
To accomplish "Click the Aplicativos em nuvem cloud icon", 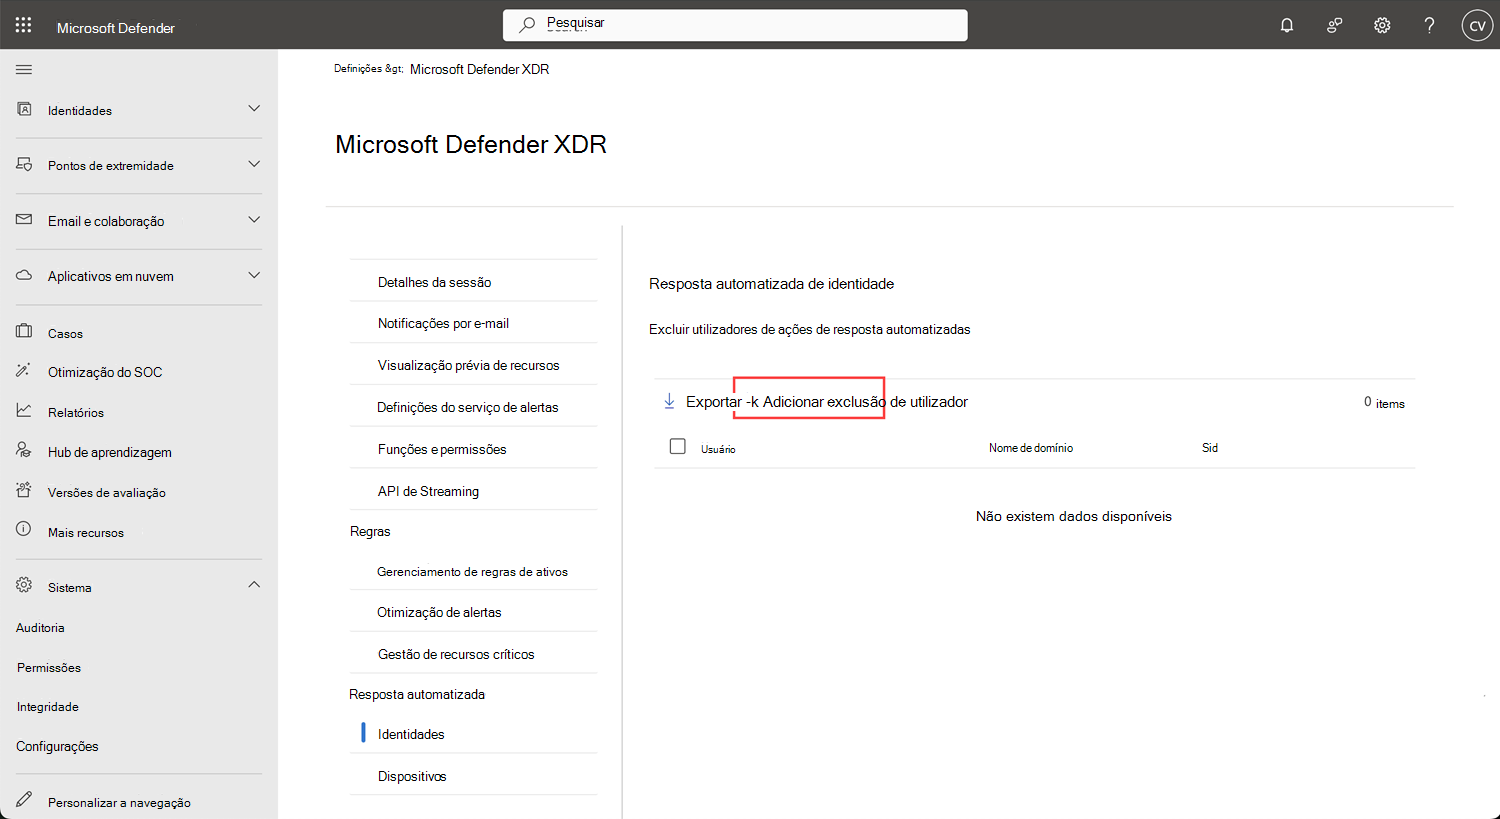I will coord(24,275).
